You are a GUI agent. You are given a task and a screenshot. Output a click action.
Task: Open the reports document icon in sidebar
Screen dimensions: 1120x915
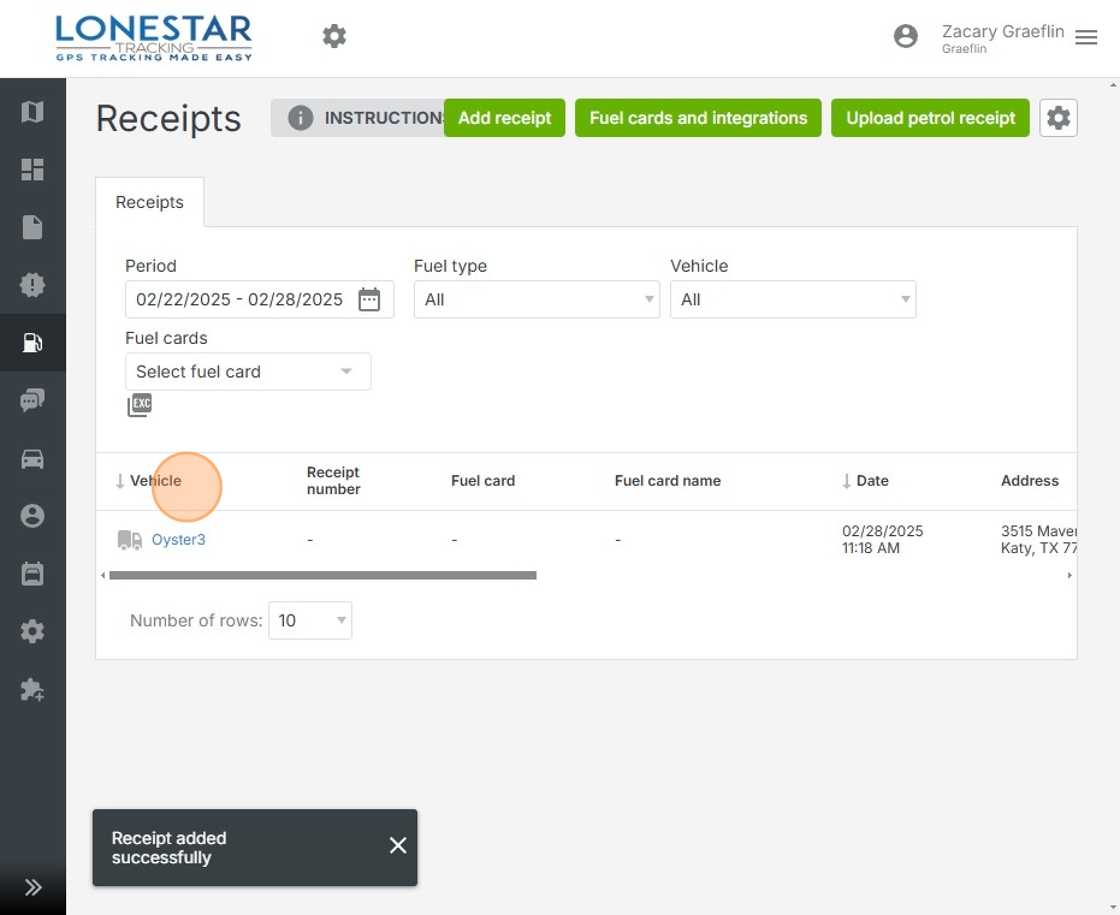32,227
